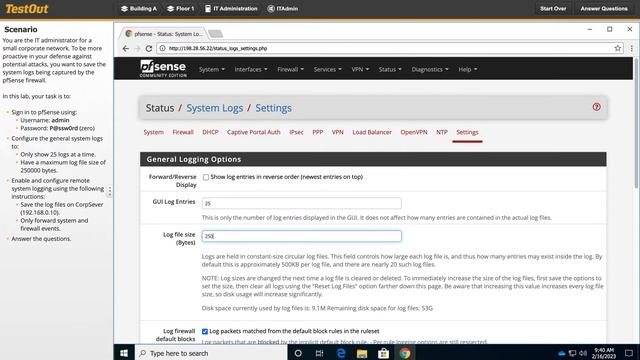The width and height of the screenshot is (640, 360).
Task: Click the browser back arrow
Action: [x=126, y=48]
